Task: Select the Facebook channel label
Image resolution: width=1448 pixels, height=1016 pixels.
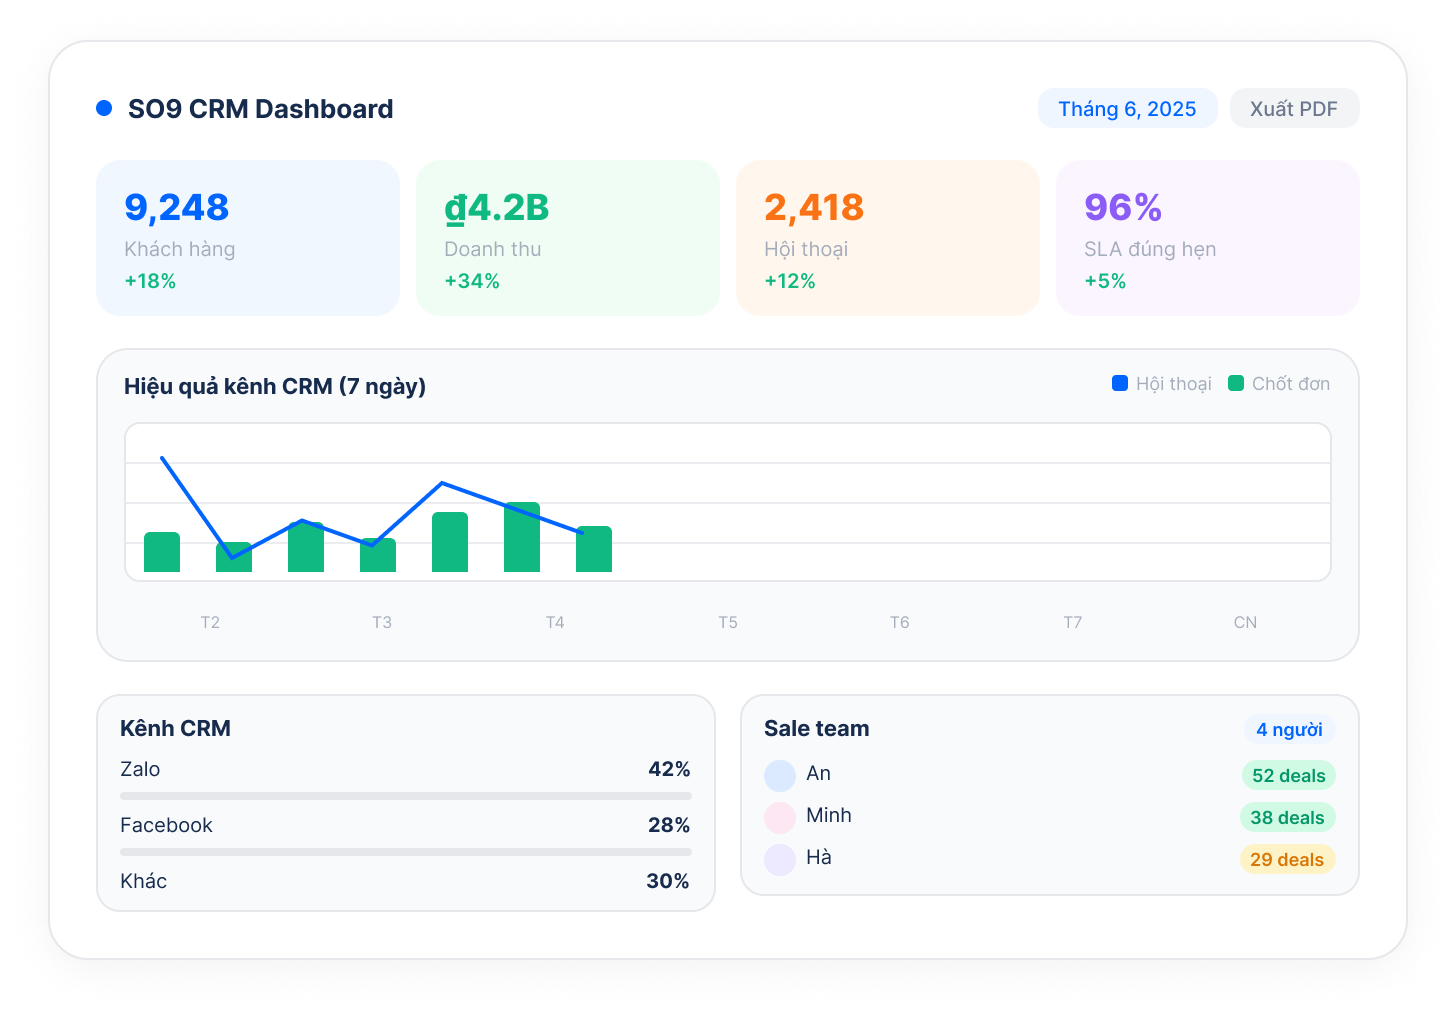Action: (166, 825)
